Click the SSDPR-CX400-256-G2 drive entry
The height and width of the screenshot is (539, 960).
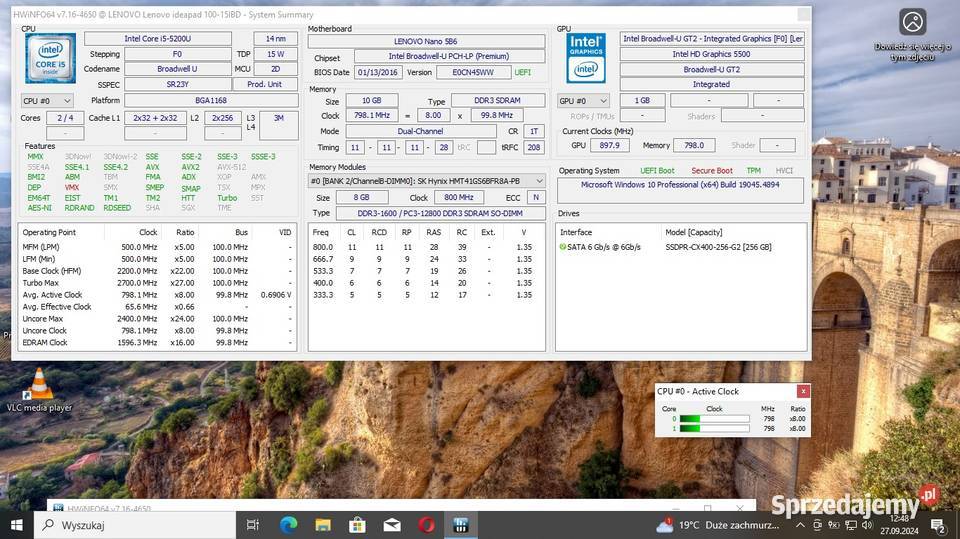(718, 247)
